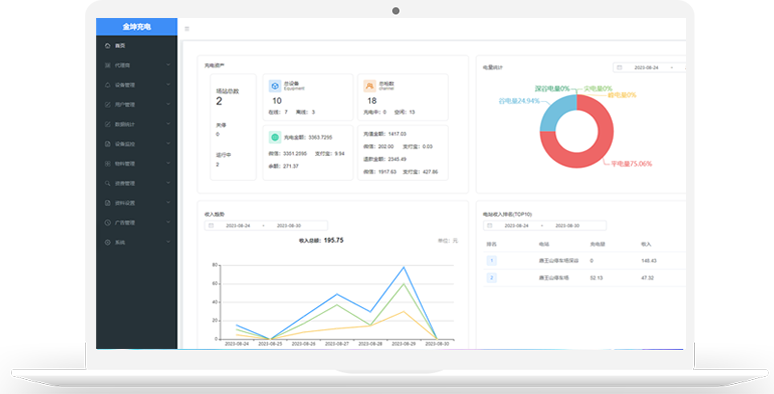Click the 收入 column header
This screenshot has height=394, width=774.
[646, 244]
